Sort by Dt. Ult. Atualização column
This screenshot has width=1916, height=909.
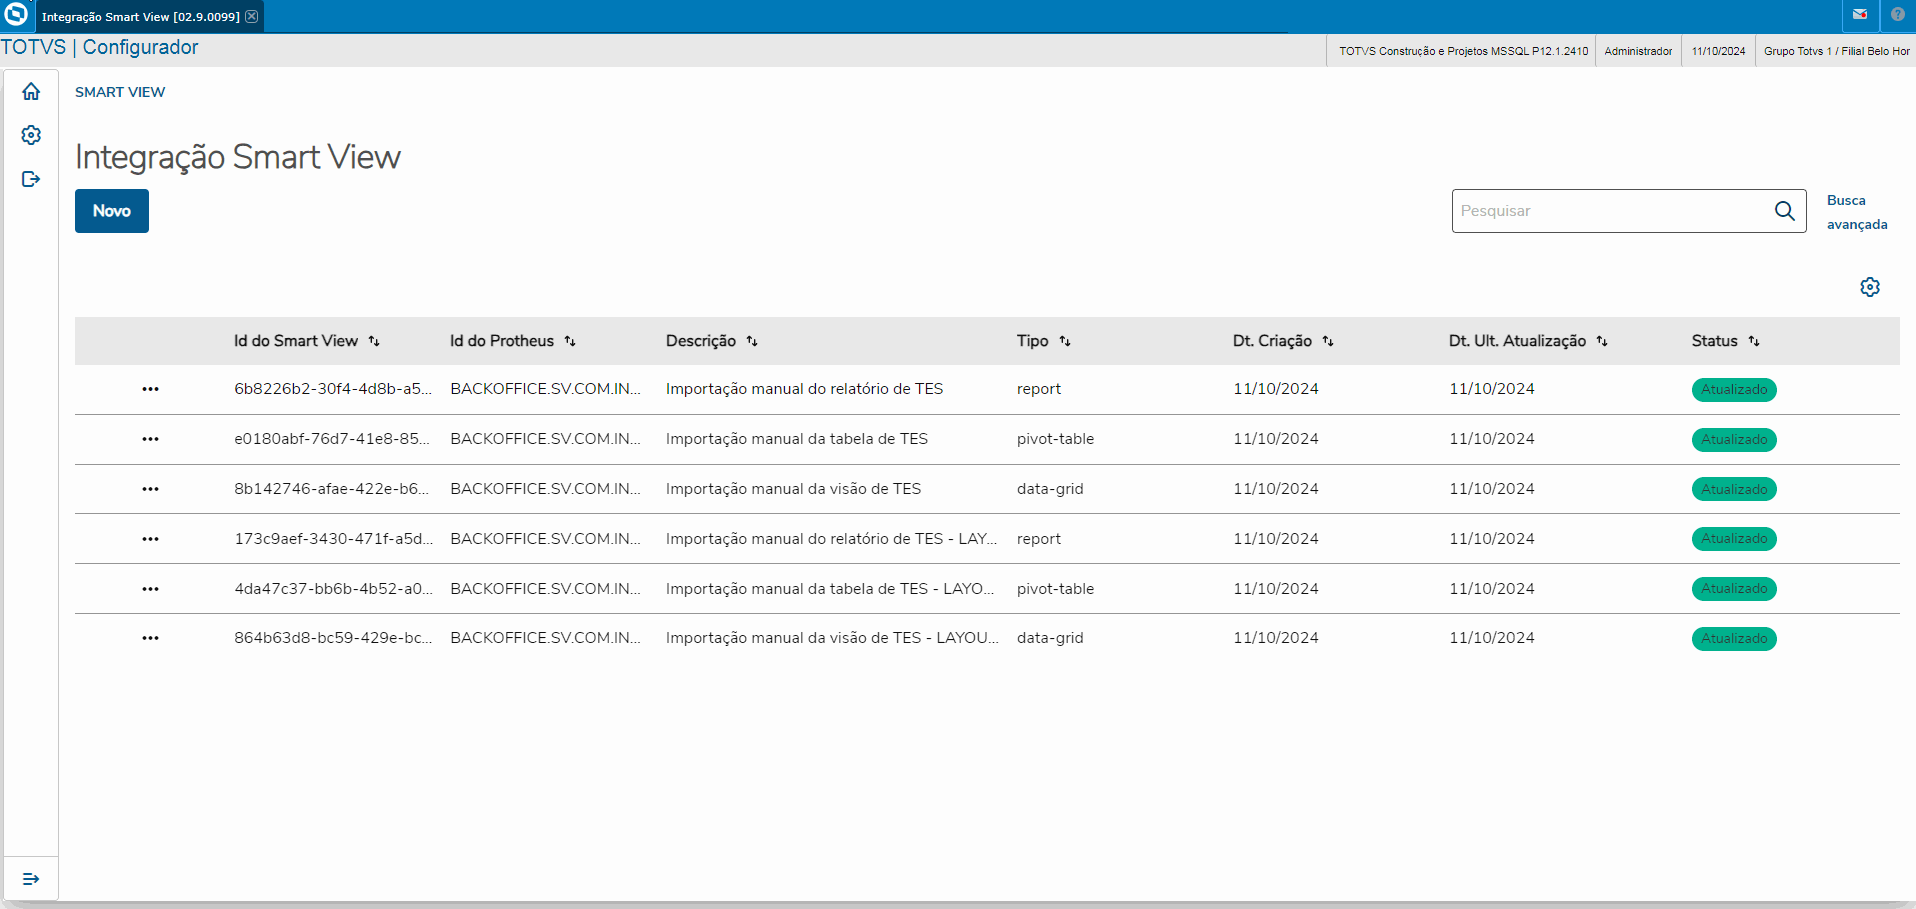pyautogui.click(x=1602, y=341)
